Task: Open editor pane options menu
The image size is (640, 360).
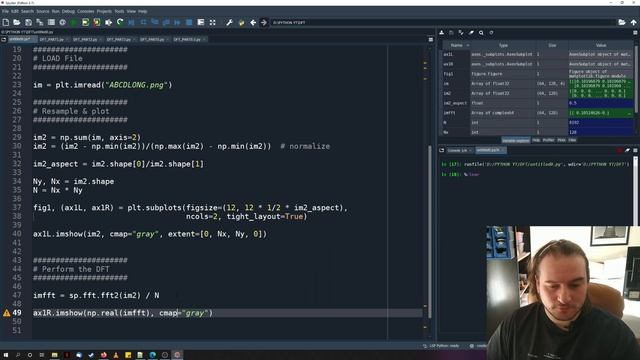Action: coord(431,40)
